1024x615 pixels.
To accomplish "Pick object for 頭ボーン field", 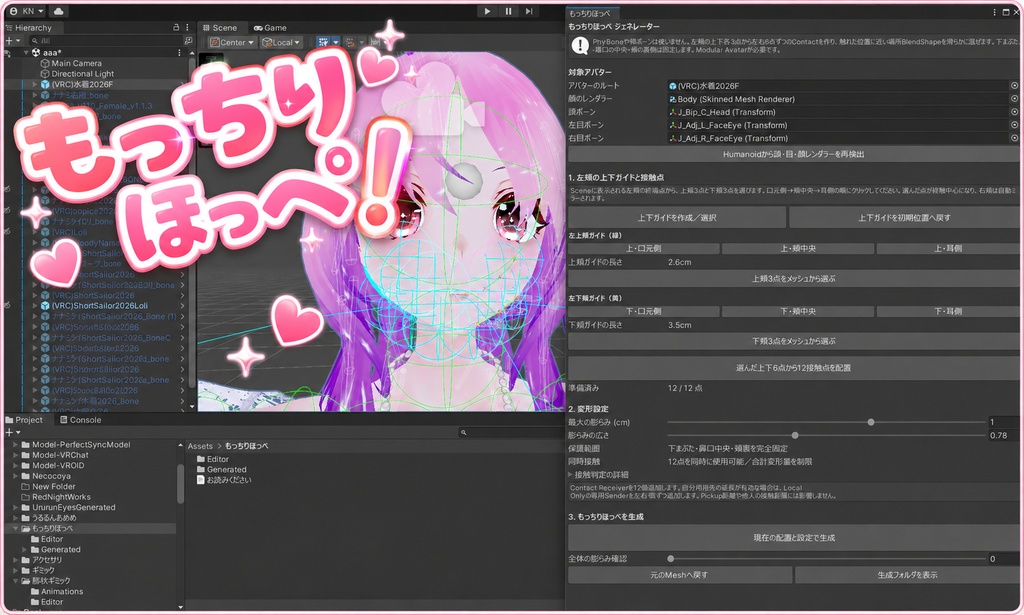I will pos(1014,112).
